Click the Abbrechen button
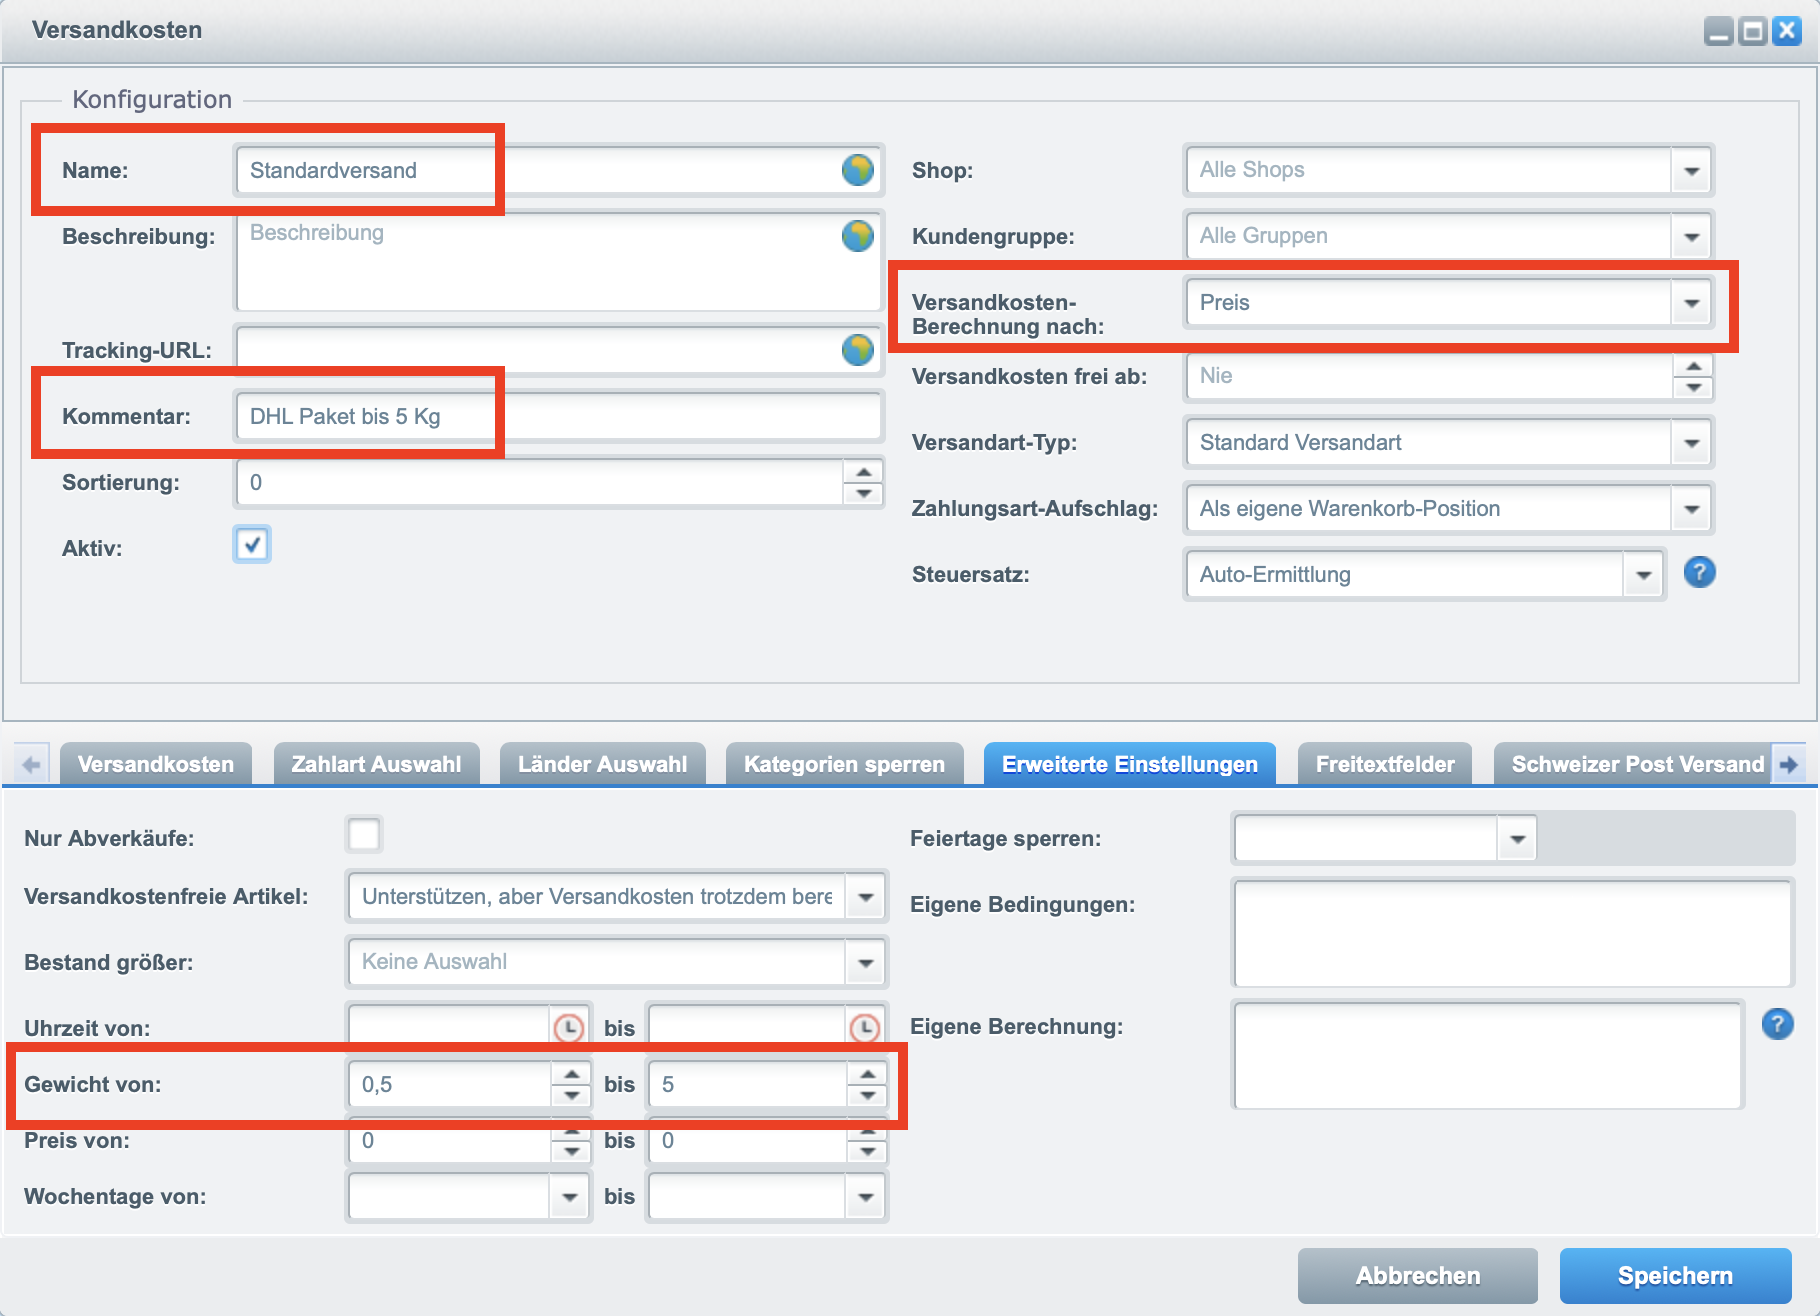This screenshot has height=1316, width=1820. coord(1417,1275)
